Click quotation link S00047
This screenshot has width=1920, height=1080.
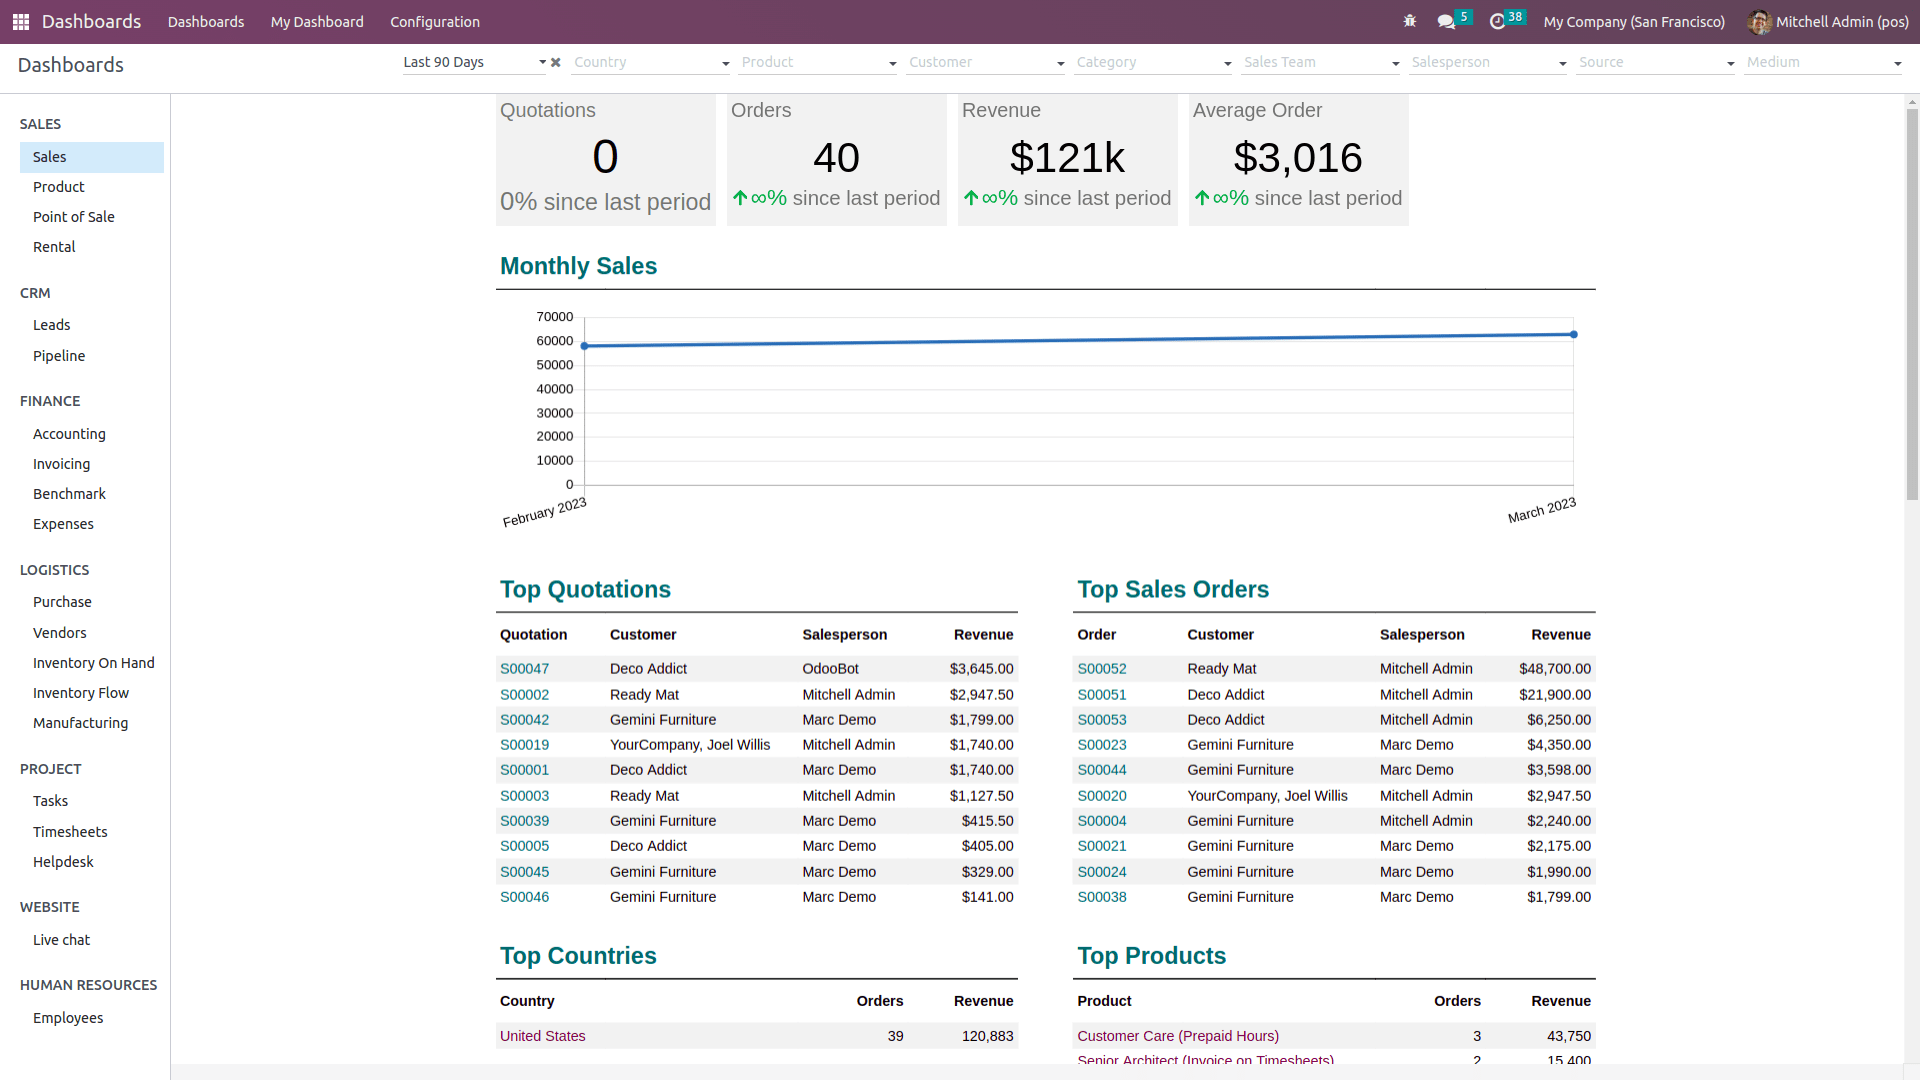click(x=524, y=667)
